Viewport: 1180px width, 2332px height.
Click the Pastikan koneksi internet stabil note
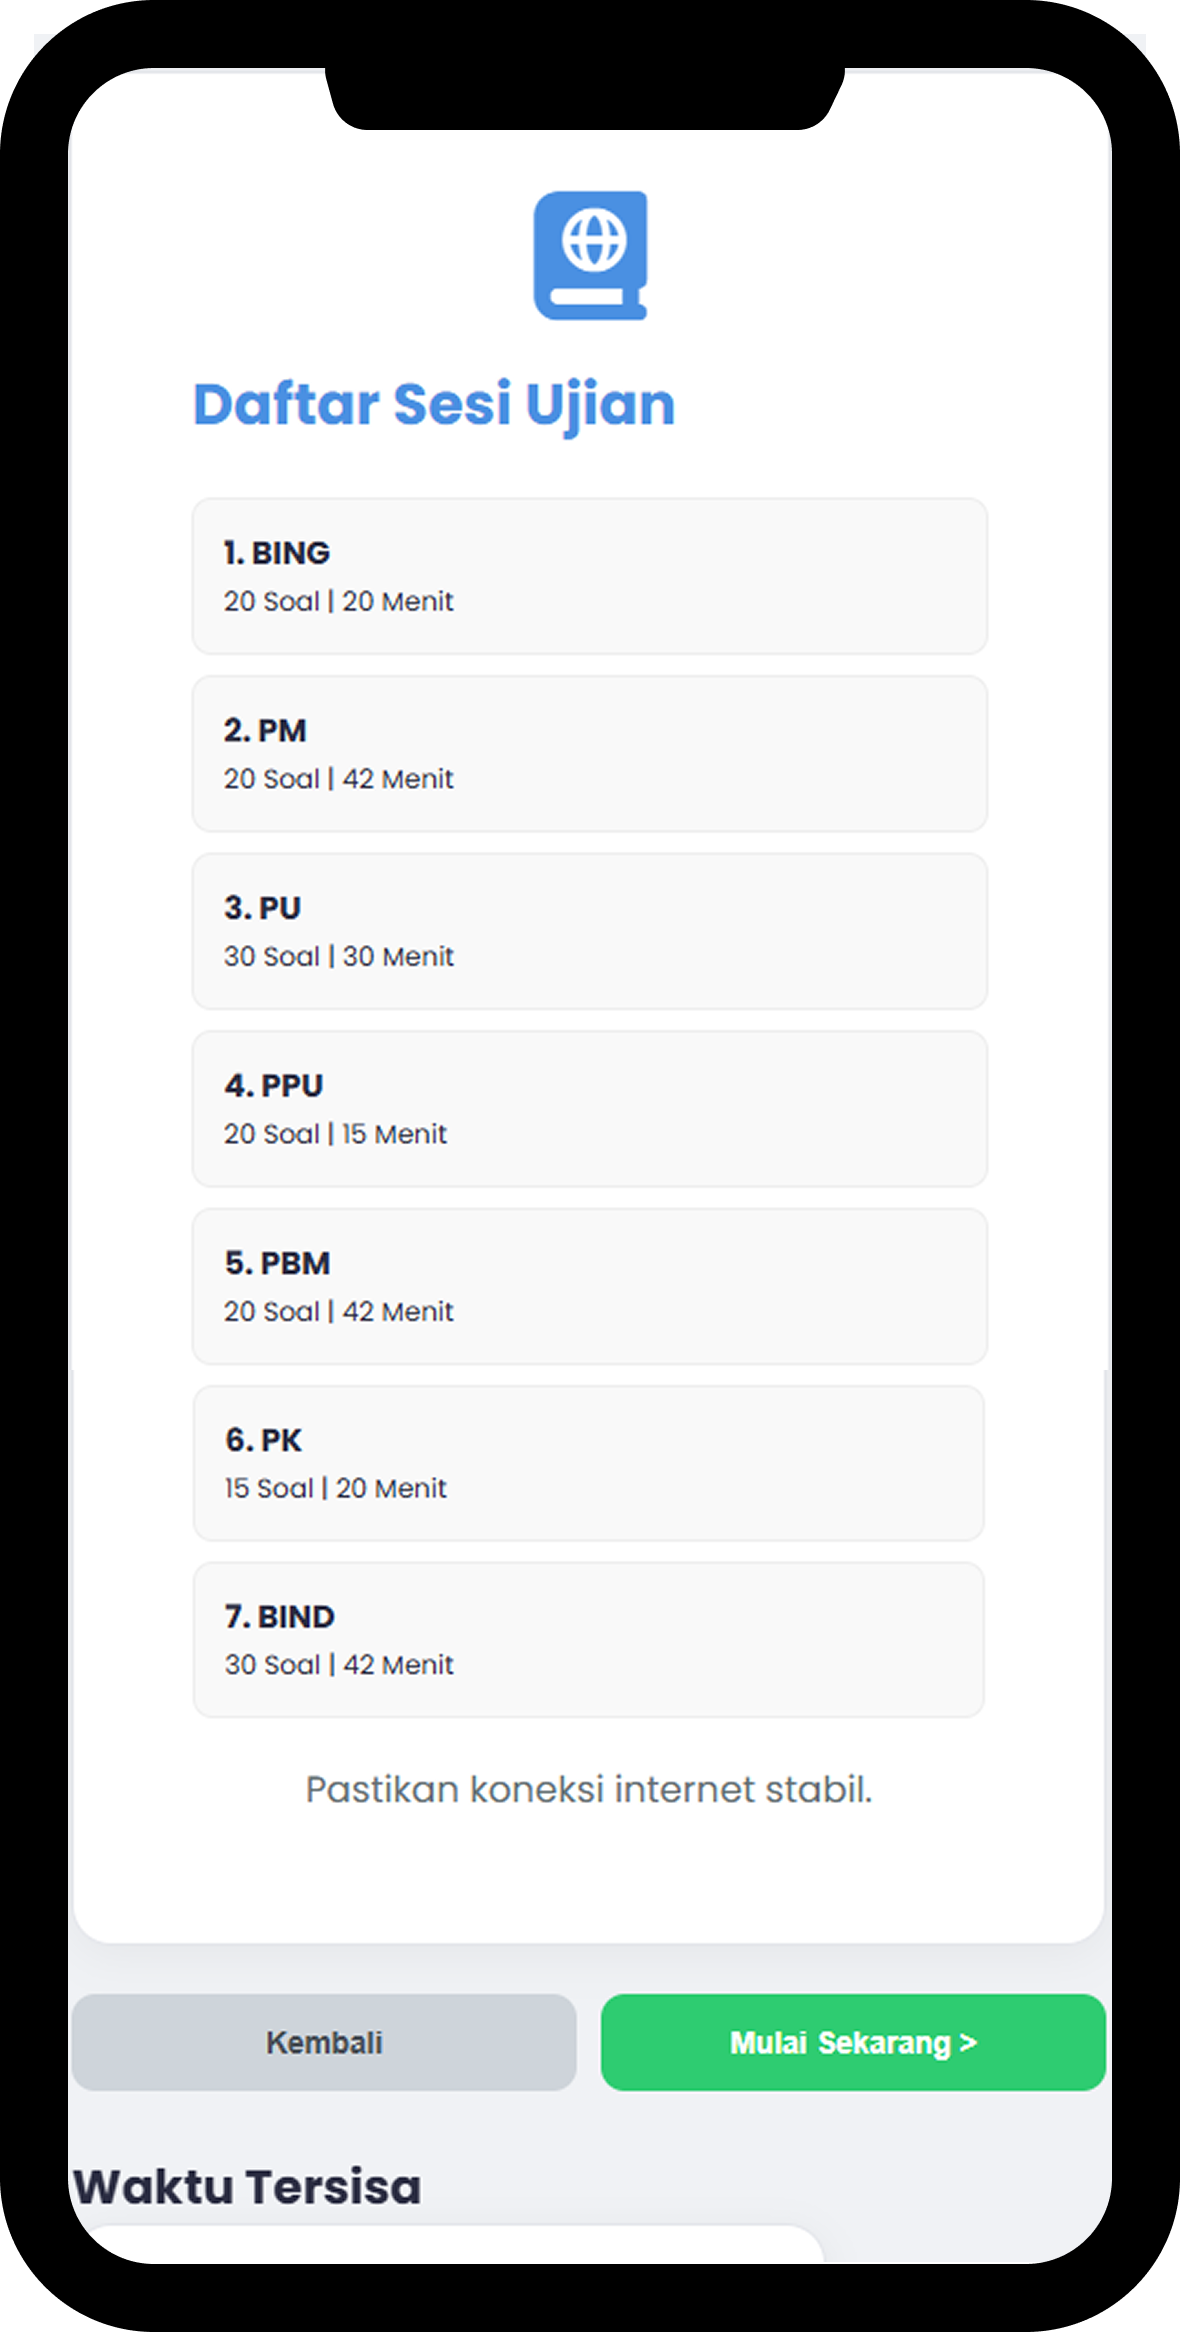[x=589, y=1789]
